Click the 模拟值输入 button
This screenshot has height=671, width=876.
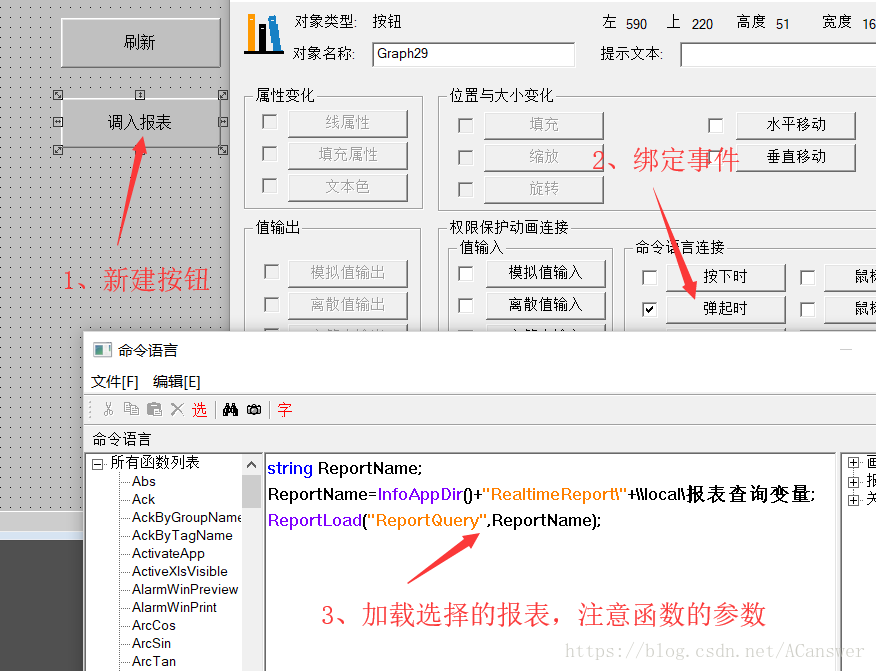pos(545,273)
